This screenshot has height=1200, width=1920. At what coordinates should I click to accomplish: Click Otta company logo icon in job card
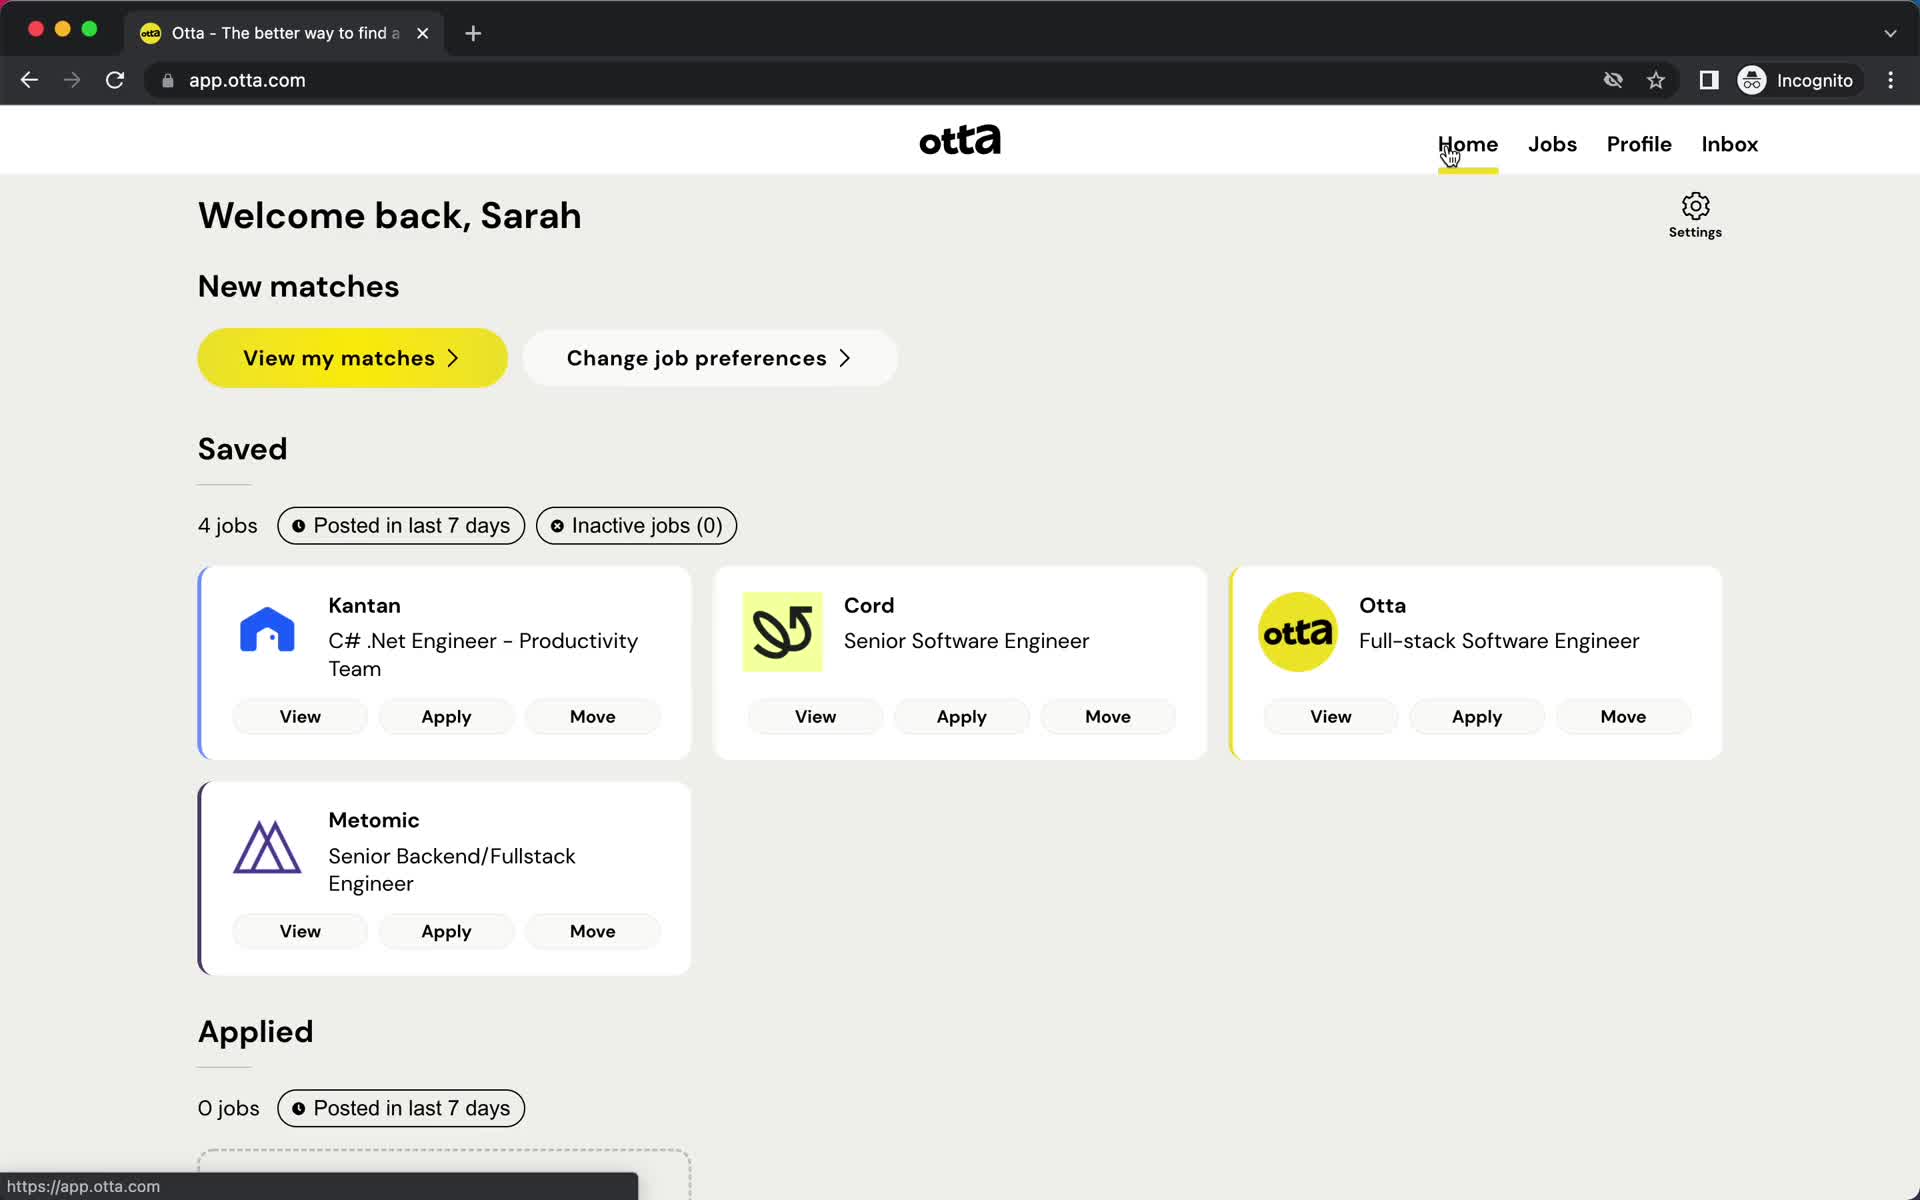pos(1298,632)
